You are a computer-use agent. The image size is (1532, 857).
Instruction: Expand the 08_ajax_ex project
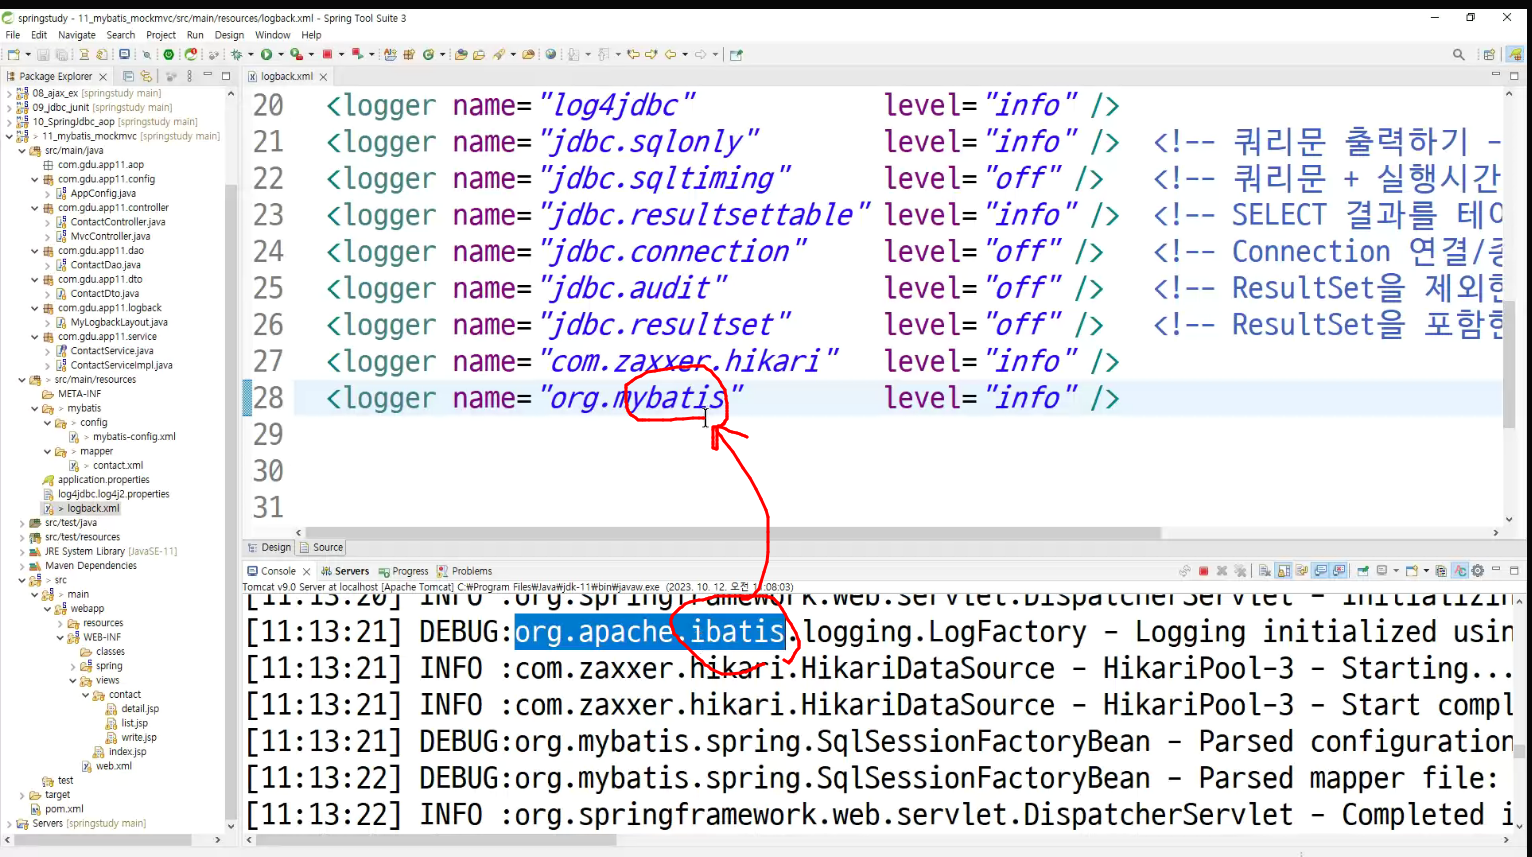tap(9, 93)
